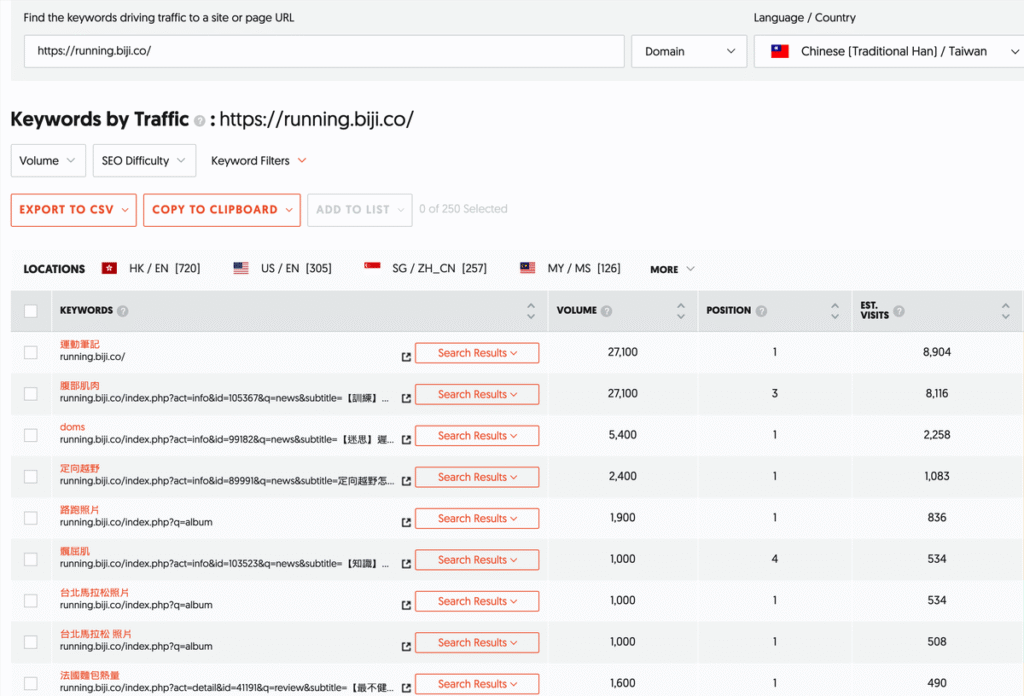This screenshot has width=1024, height=696.
Task: Expand the SEO Difficulty filter
Action: click(x=144, y=161)
